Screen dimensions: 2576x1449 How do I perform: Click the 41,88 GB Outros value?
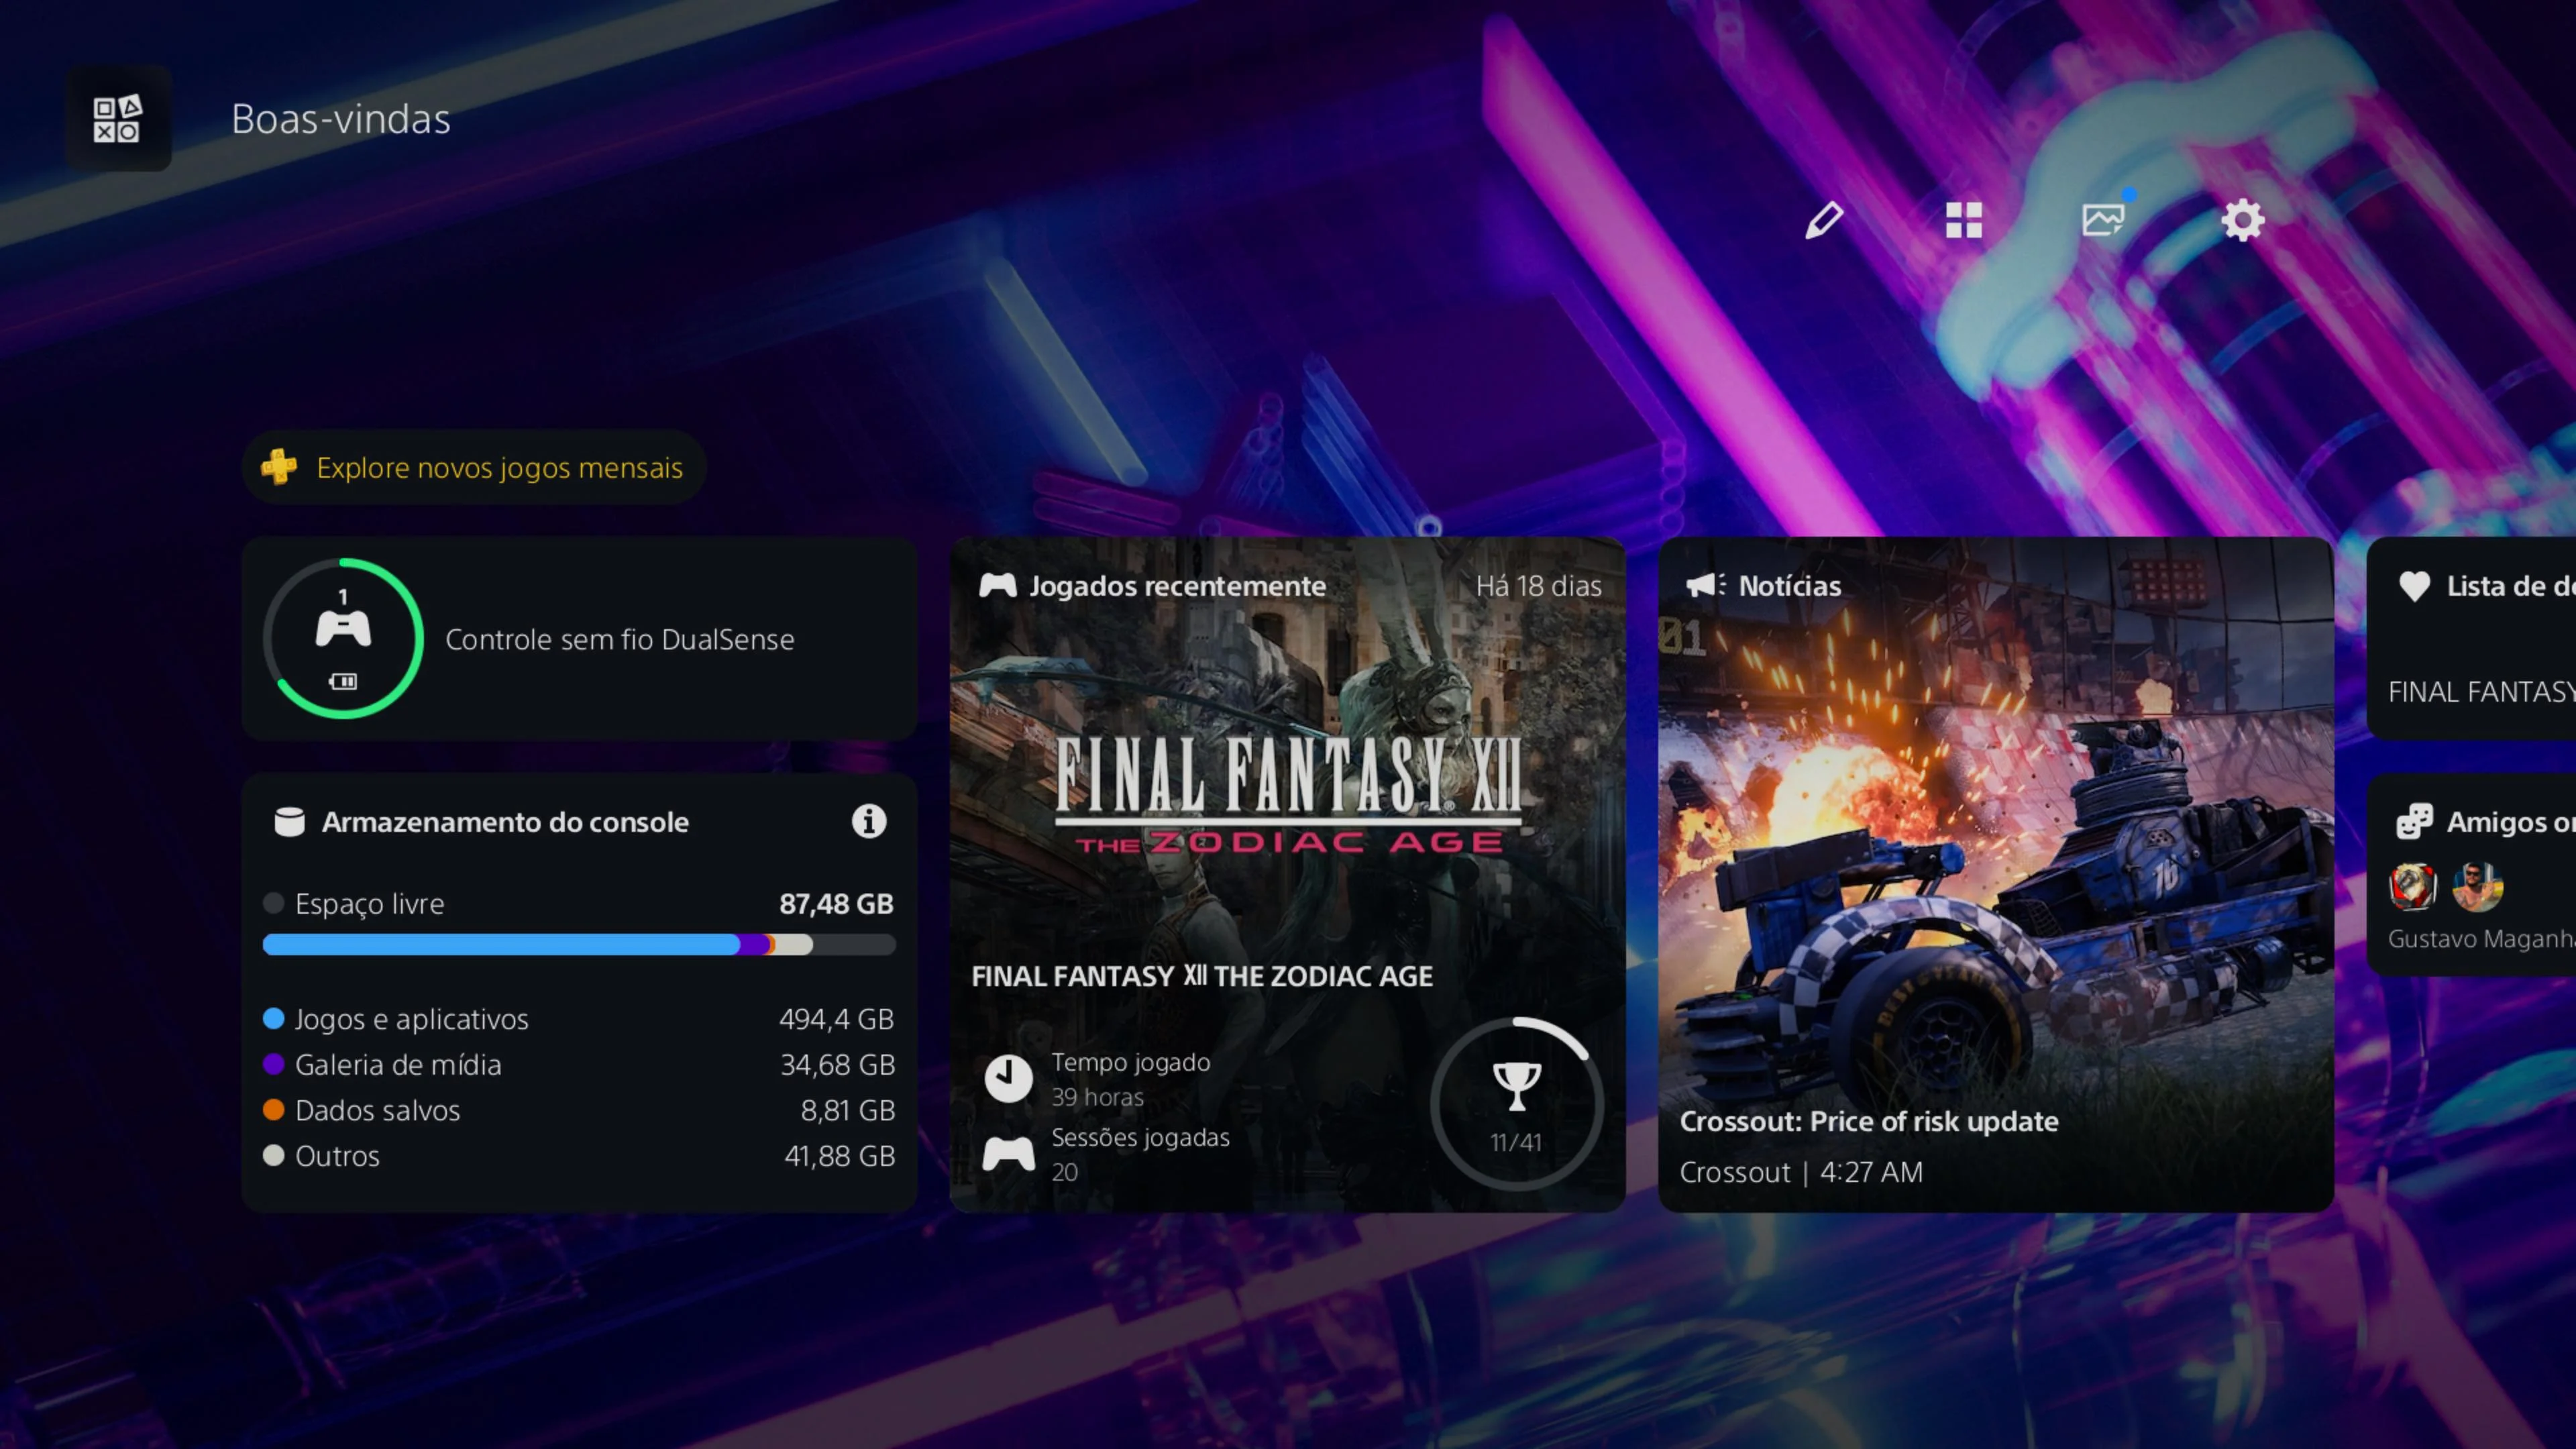tap(840, 1156)
